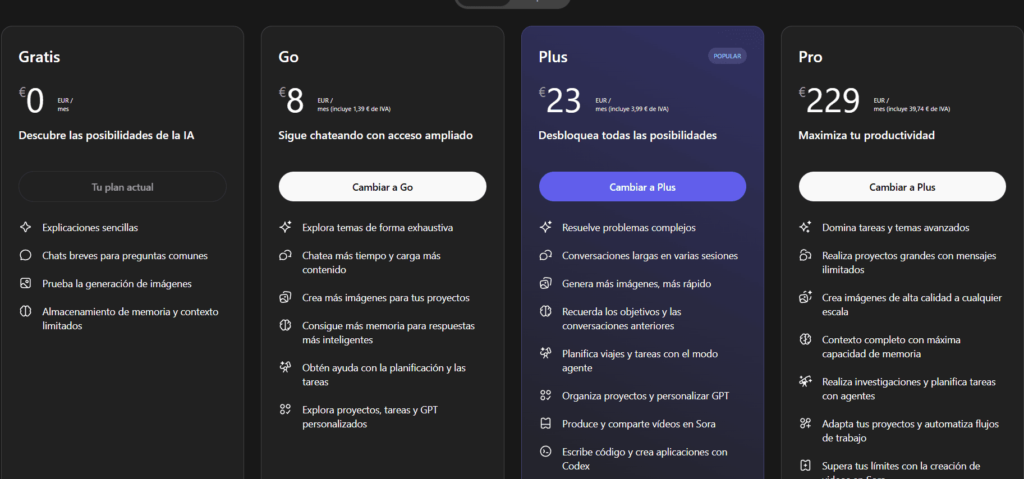Click the video icon beside "Produce y comparte vídeos en Sora"

click(545, 424)
